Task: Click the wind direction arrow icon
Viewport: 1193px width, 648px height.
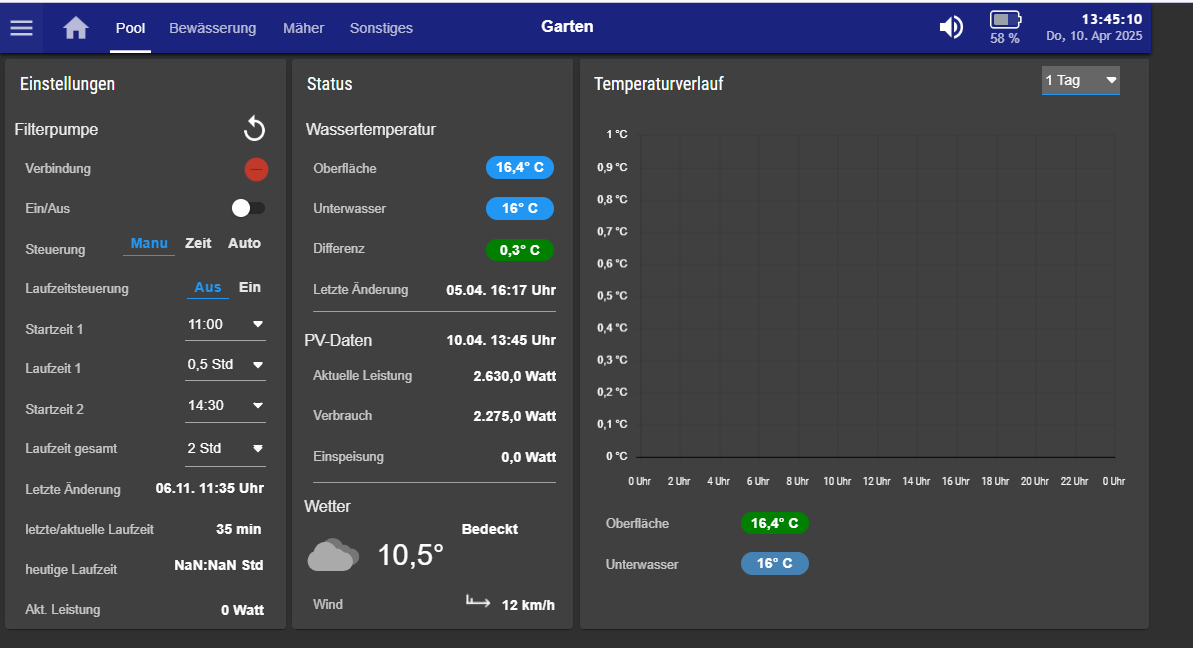Action: point(478,602)
